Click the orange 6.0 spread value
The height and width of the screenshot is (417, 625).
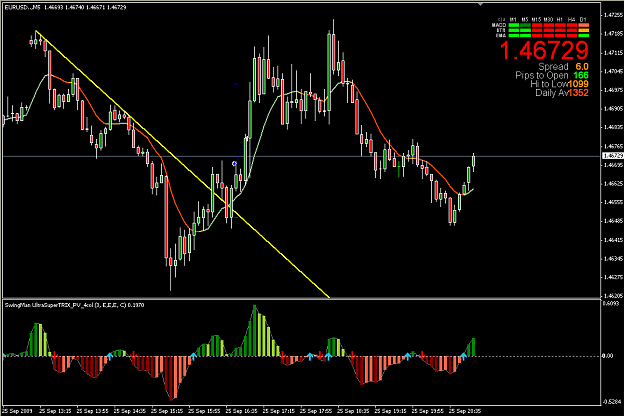(x=582, y=67)
